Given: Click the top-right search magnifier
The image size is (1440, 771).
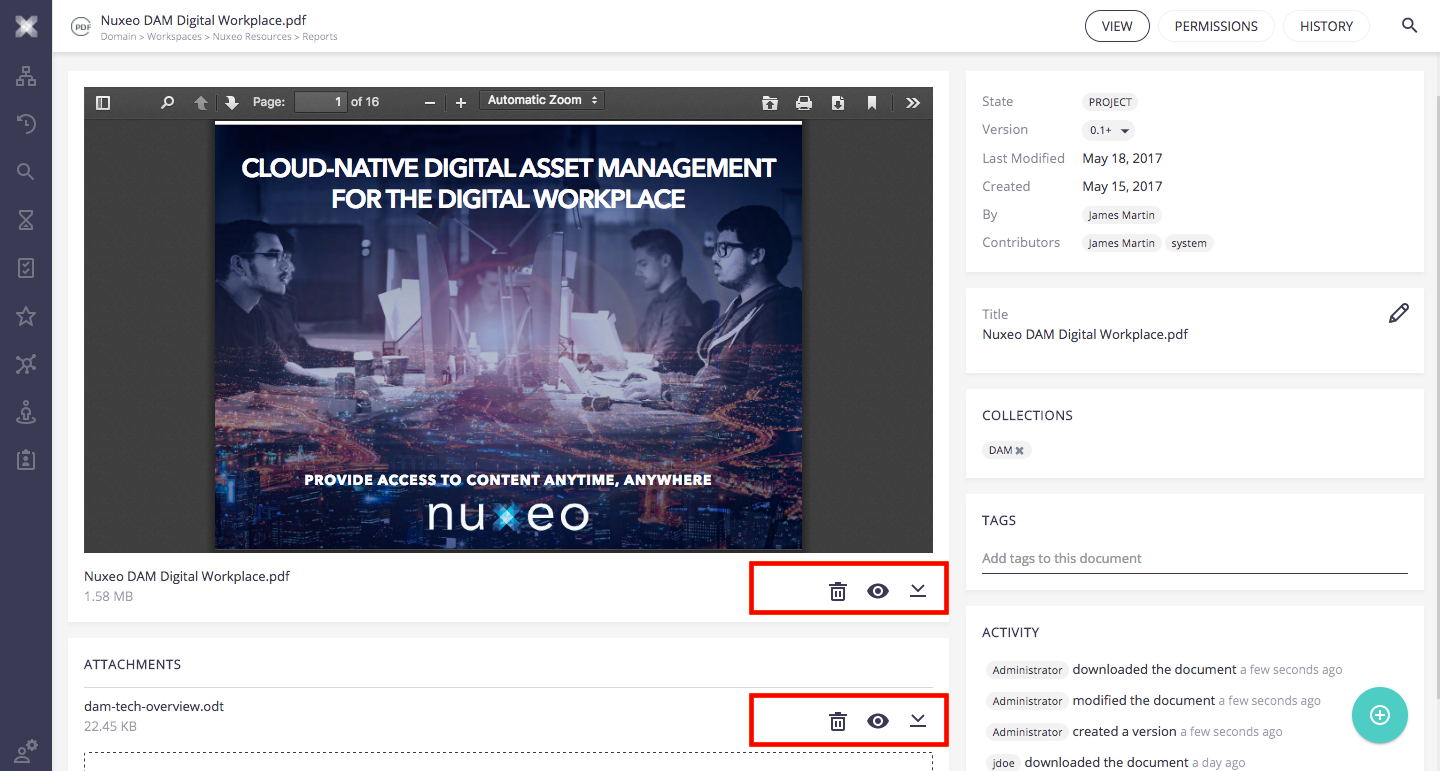Looking at the screenshot, I should pyautogui.click(x=1410, y=26).
